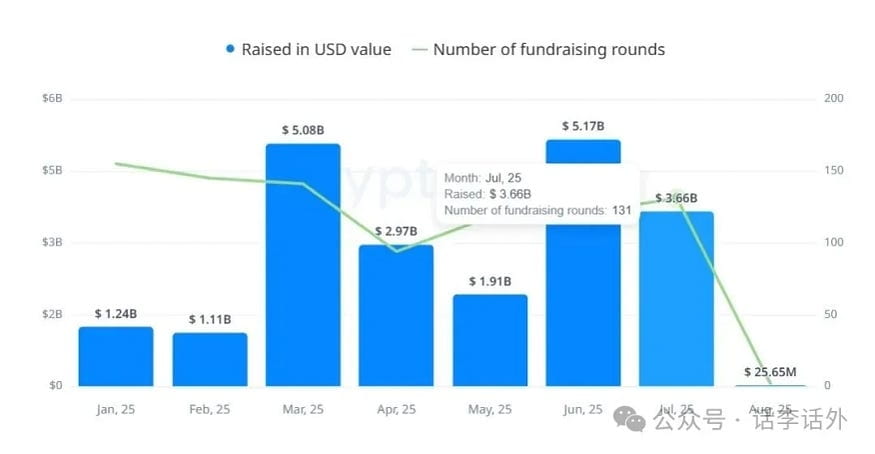Click the $25.65M August data label
Viewport: 875px width, 454px height.
tap(770, 371)
